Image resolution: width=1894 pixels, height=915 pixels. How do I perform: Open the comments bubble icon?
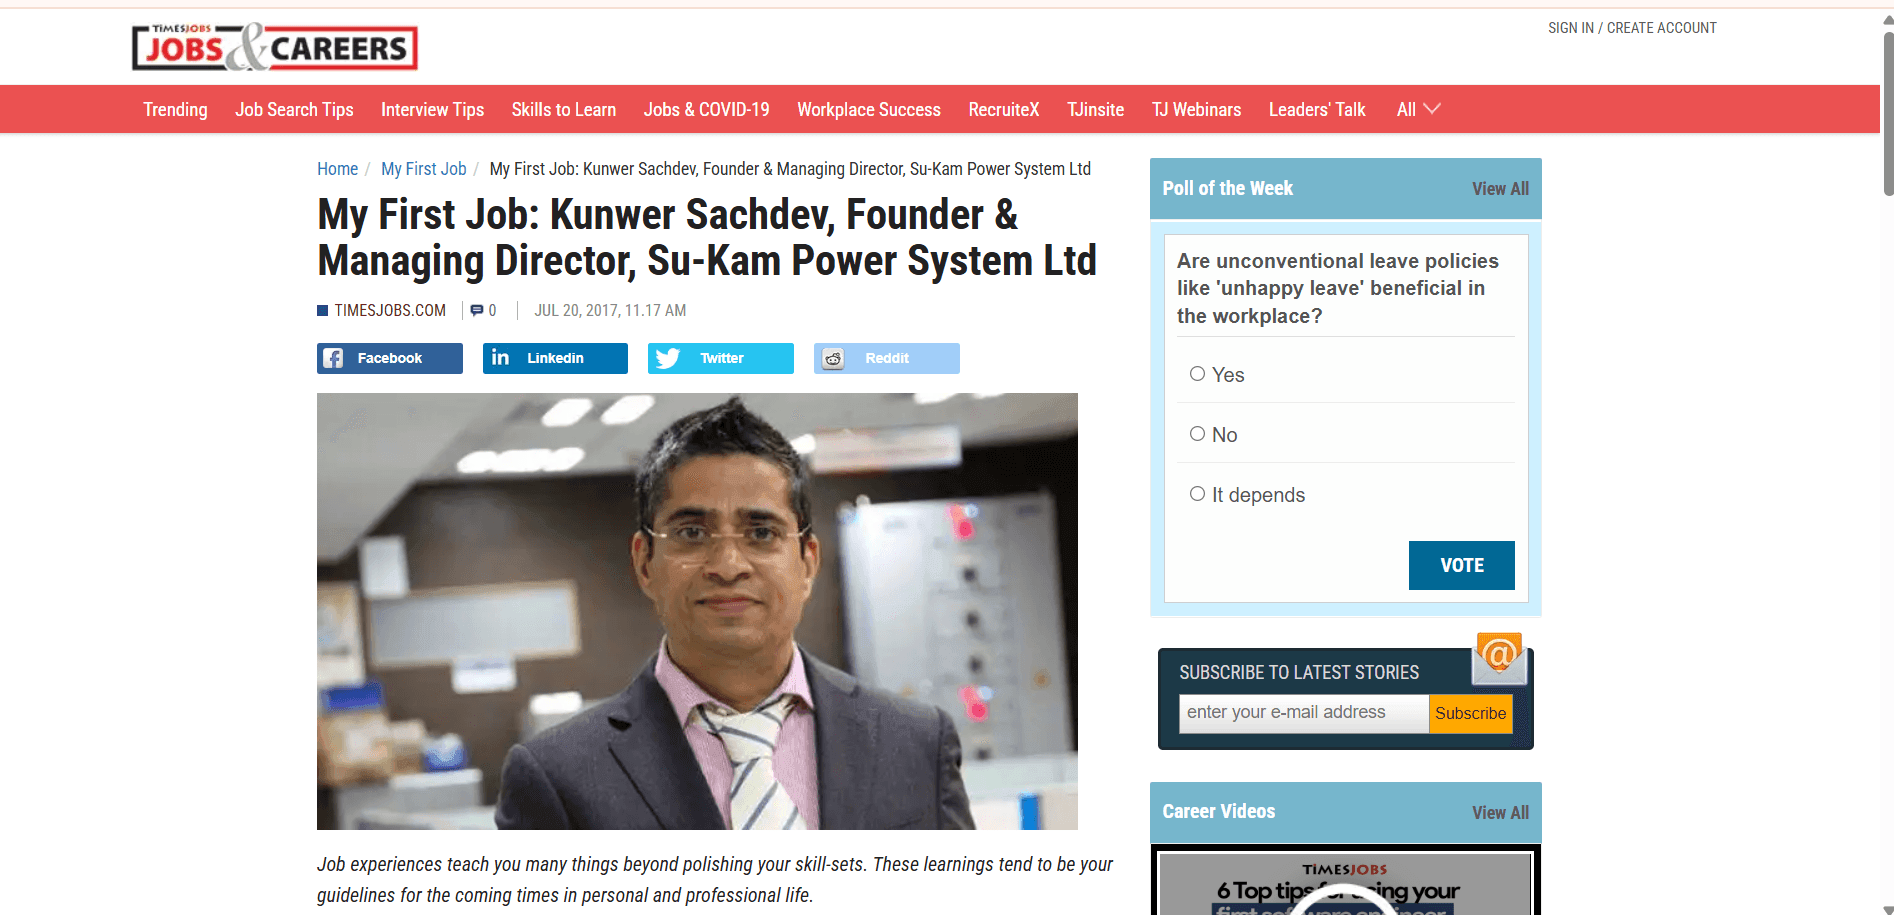tap(477, 310)
